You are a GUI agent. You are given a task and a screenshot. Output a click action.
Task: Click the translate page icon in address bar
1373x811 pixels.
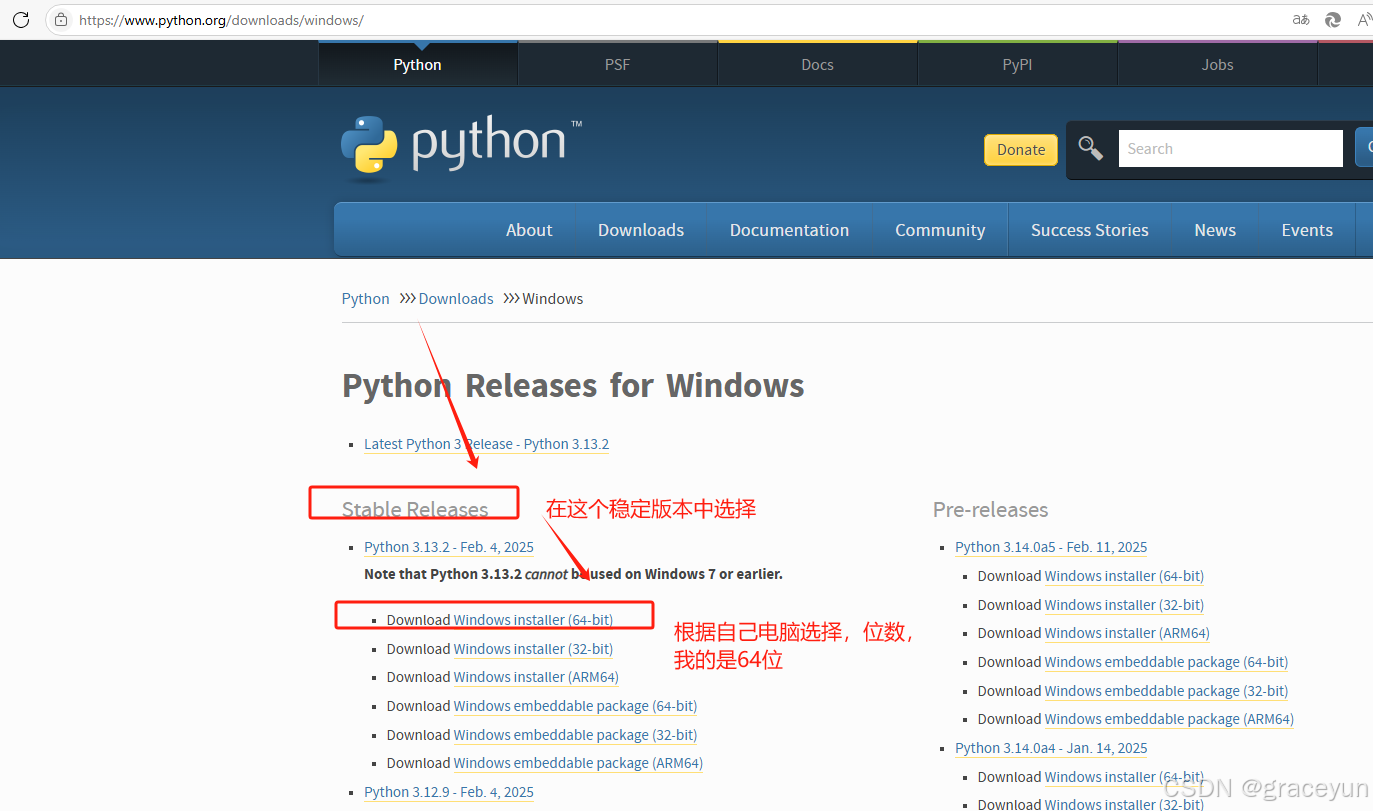(x=1300, y=19)
